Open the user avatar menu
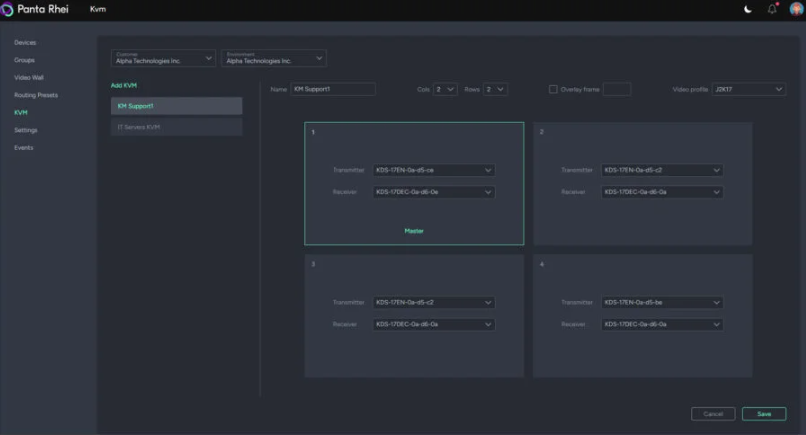Image resolution: width=806 pixels, height=435 pixels. (x=795, y=9)
